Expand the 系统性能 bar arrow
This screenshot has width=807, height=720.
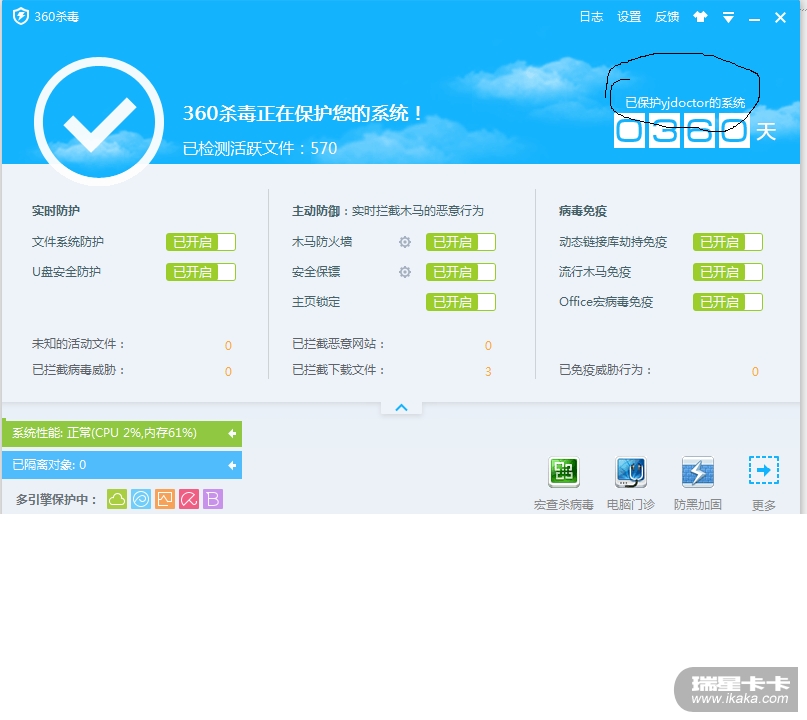coord(232,433)
